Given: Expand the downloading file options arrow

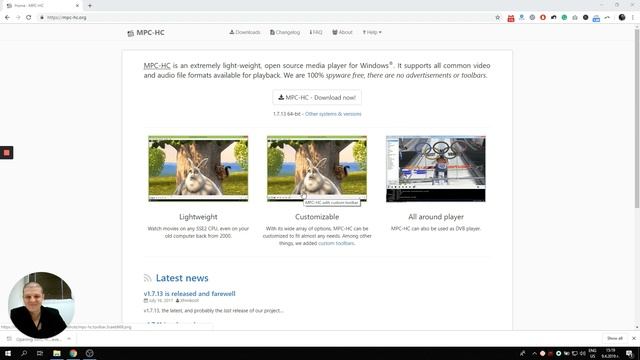Looking at the screenshot, I should (69, 339).
